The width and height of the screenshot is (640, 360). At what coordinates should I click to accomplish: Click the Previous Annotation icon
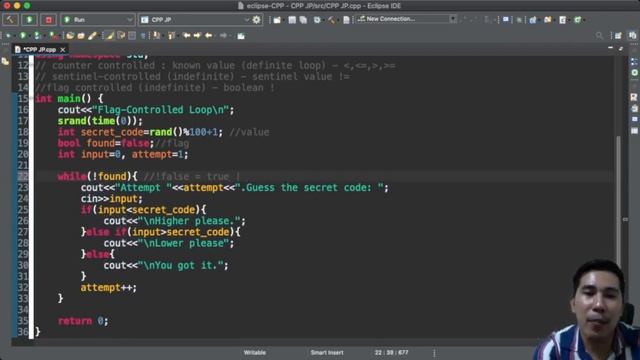tap(171, 36)
